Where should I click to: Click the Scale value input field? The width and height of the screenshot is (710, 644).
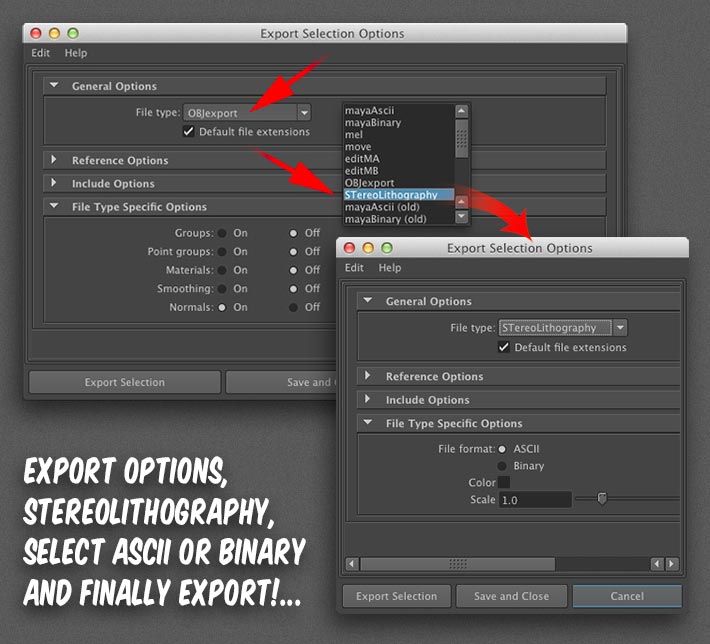[535, 500]
